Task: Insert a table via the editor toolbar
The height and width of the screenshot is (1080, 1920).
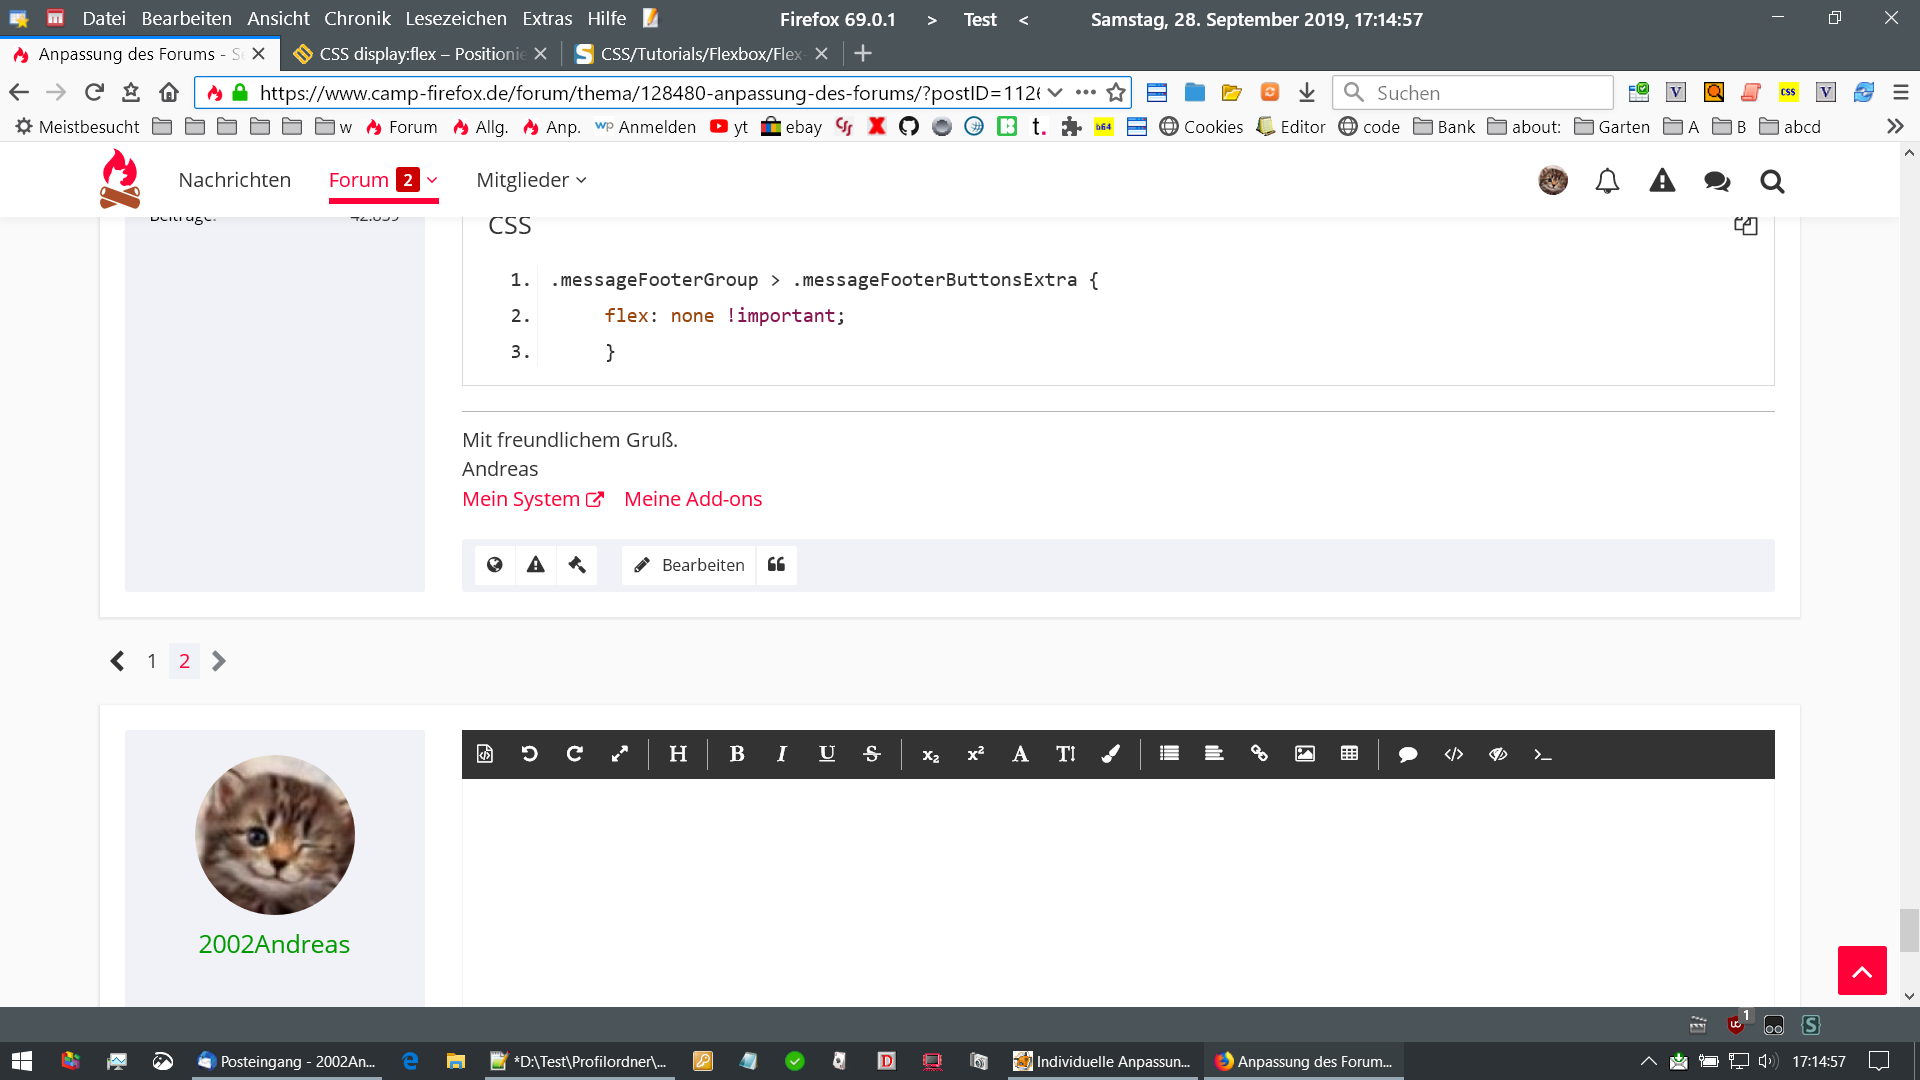Action: click(x=1349, y=754)
